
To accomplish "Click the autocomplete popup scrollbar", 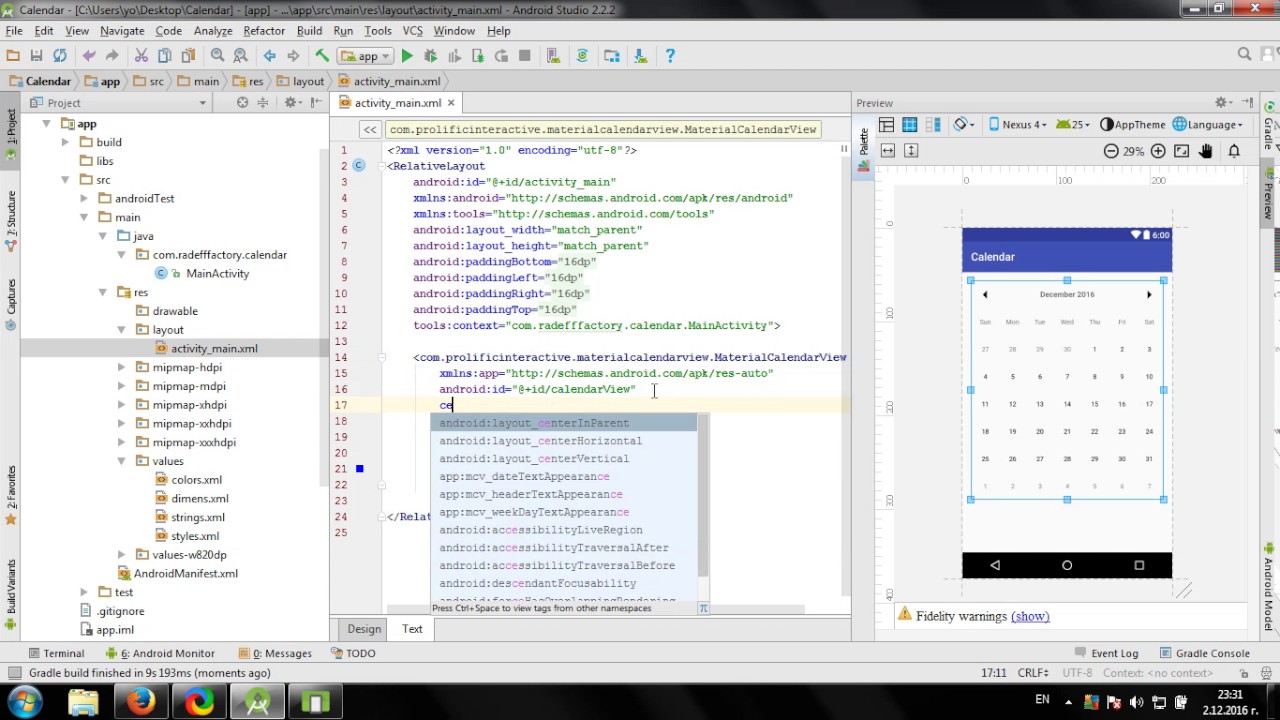I will pyautogui.click(x=702, y=496).
